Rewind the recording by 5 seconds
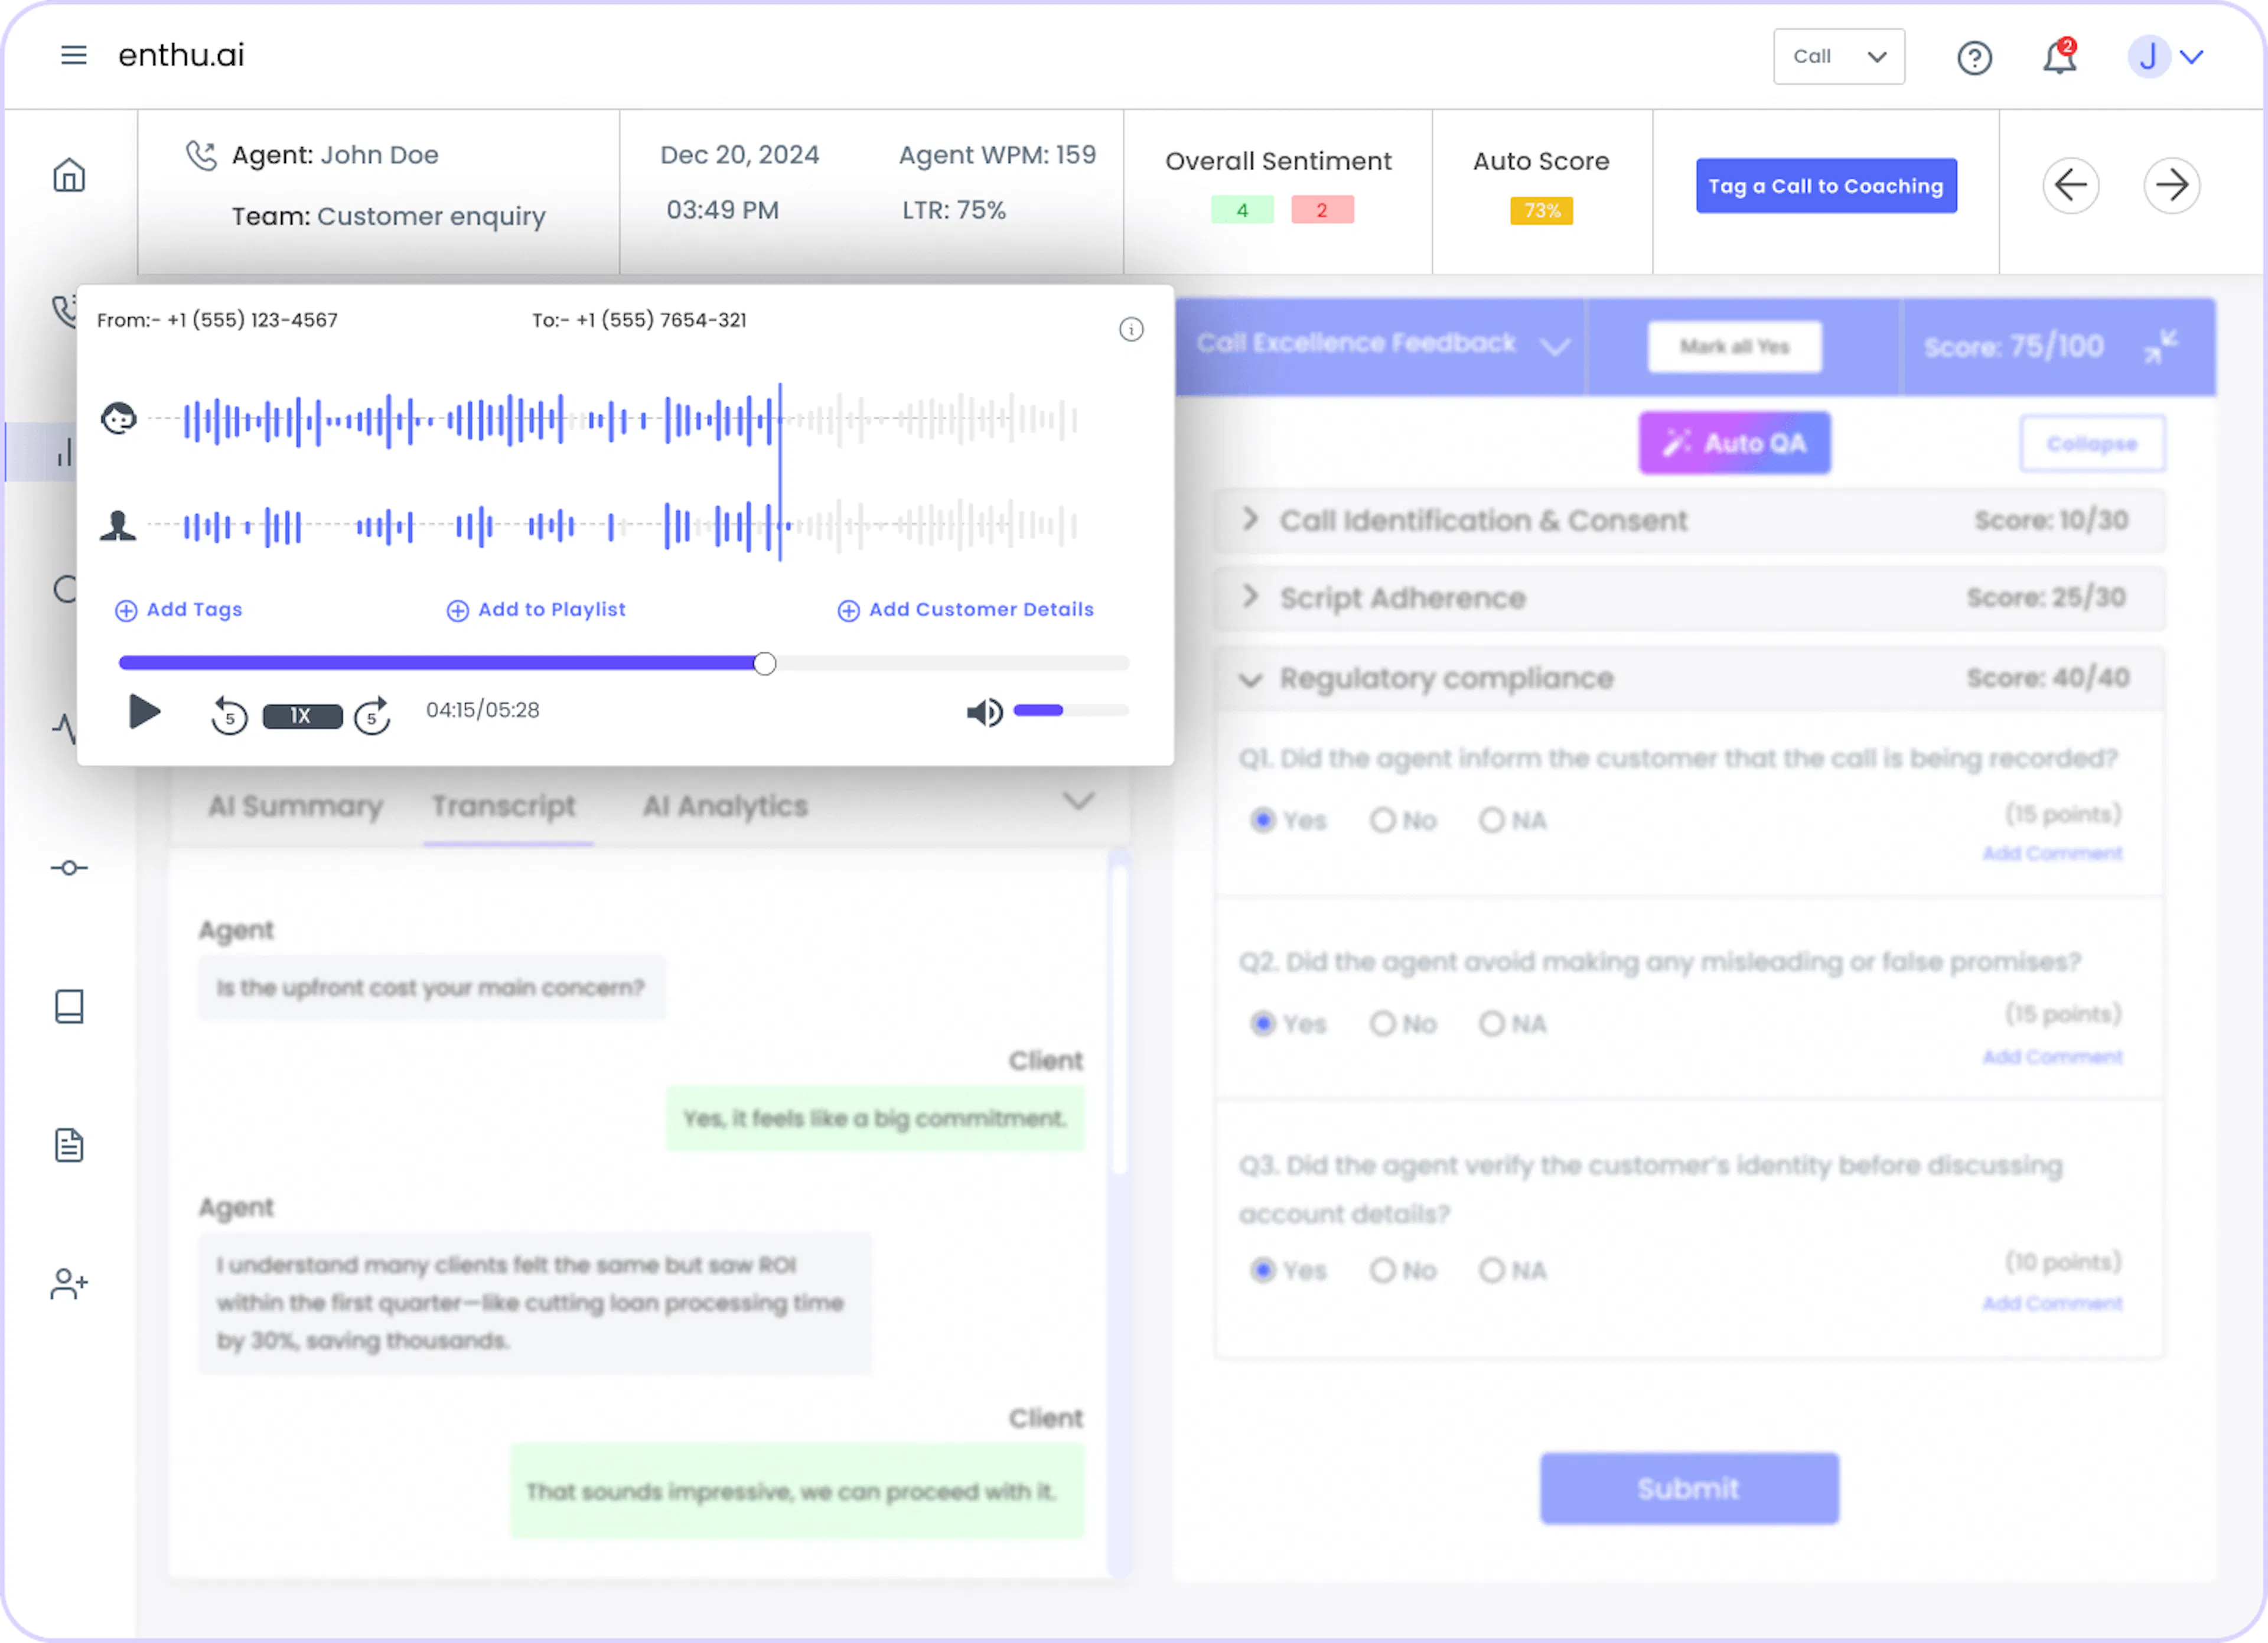 [229, 715]
